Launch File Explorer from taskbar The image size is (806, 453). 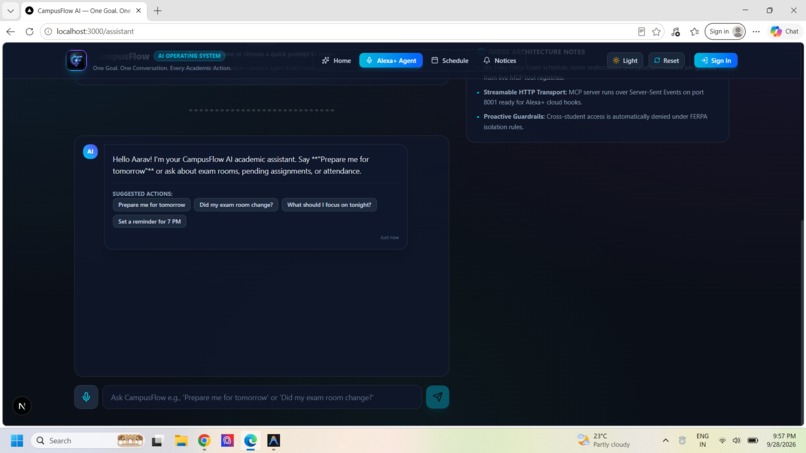tap(181, 441)
